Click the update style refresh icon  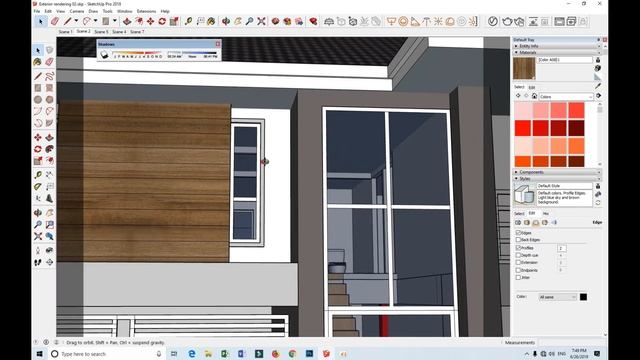(x=598, y=203)
